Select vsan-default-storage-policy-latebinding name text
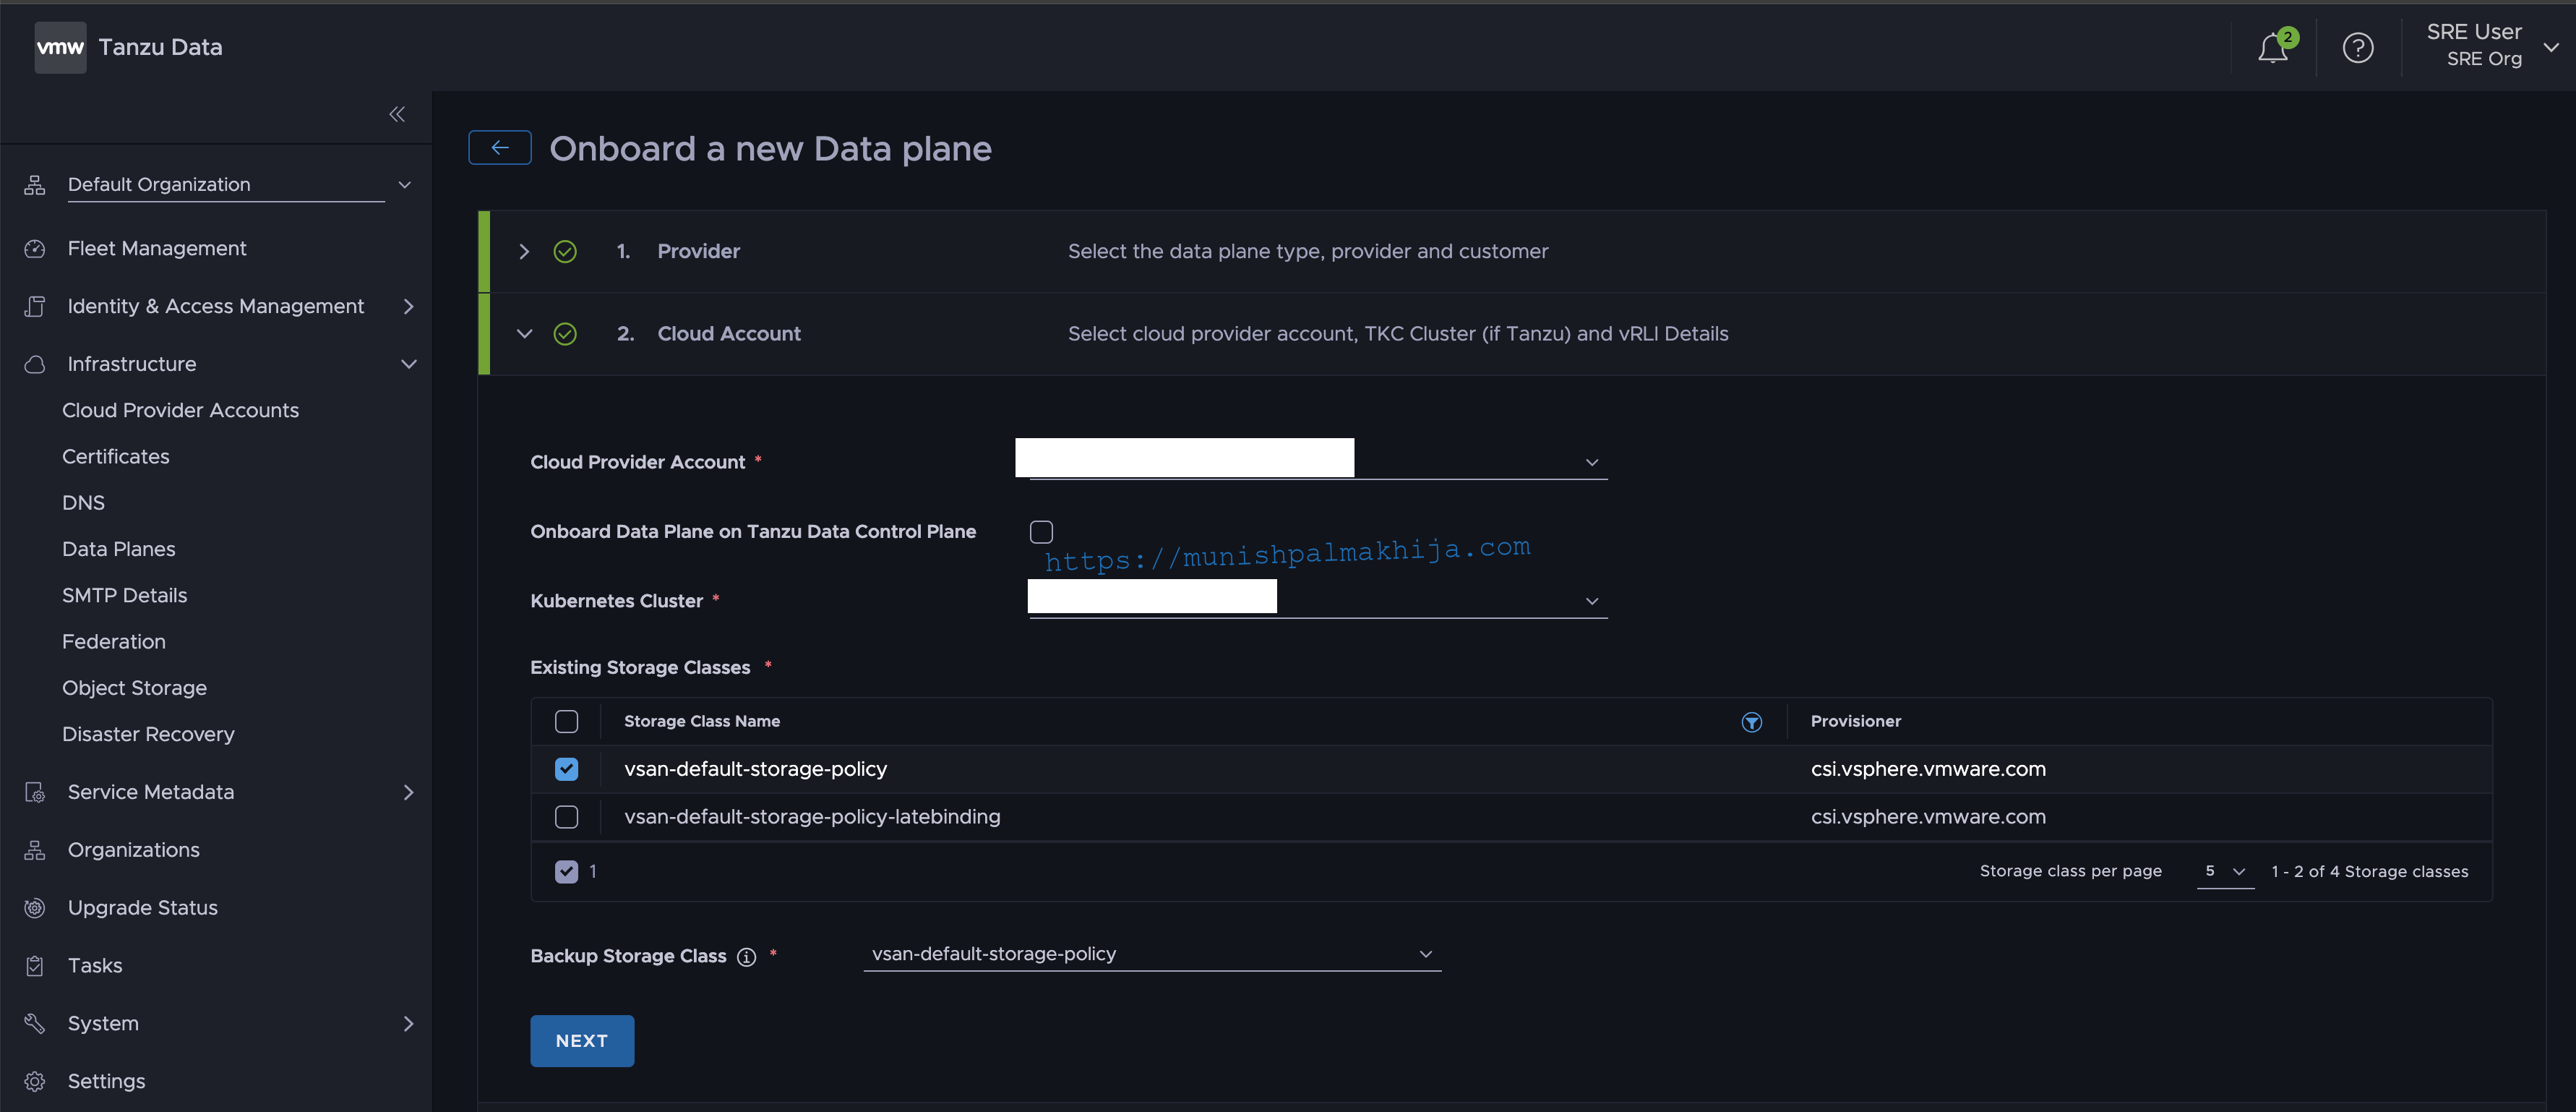Viewport: 2576px width, 1112px height. click(x=812, y=817)
